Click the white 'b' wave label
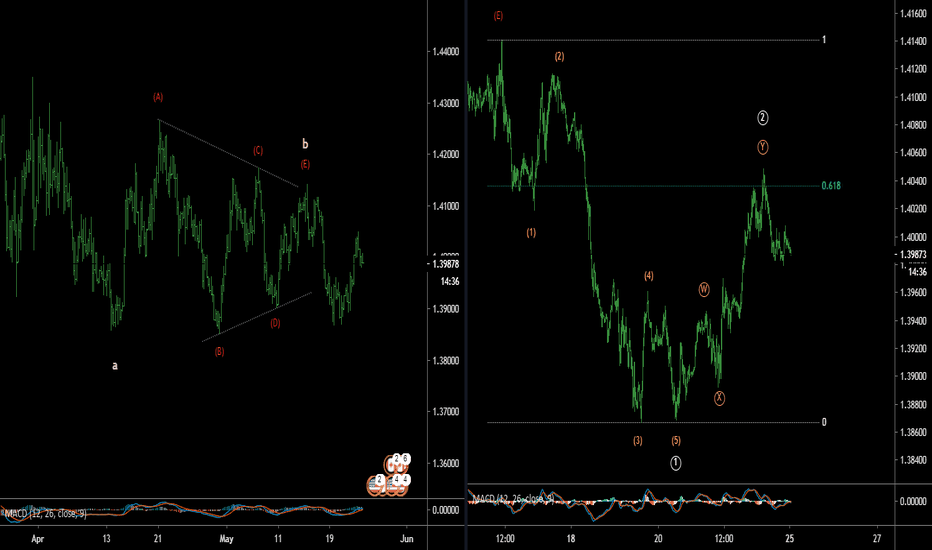 click(305, 143)
